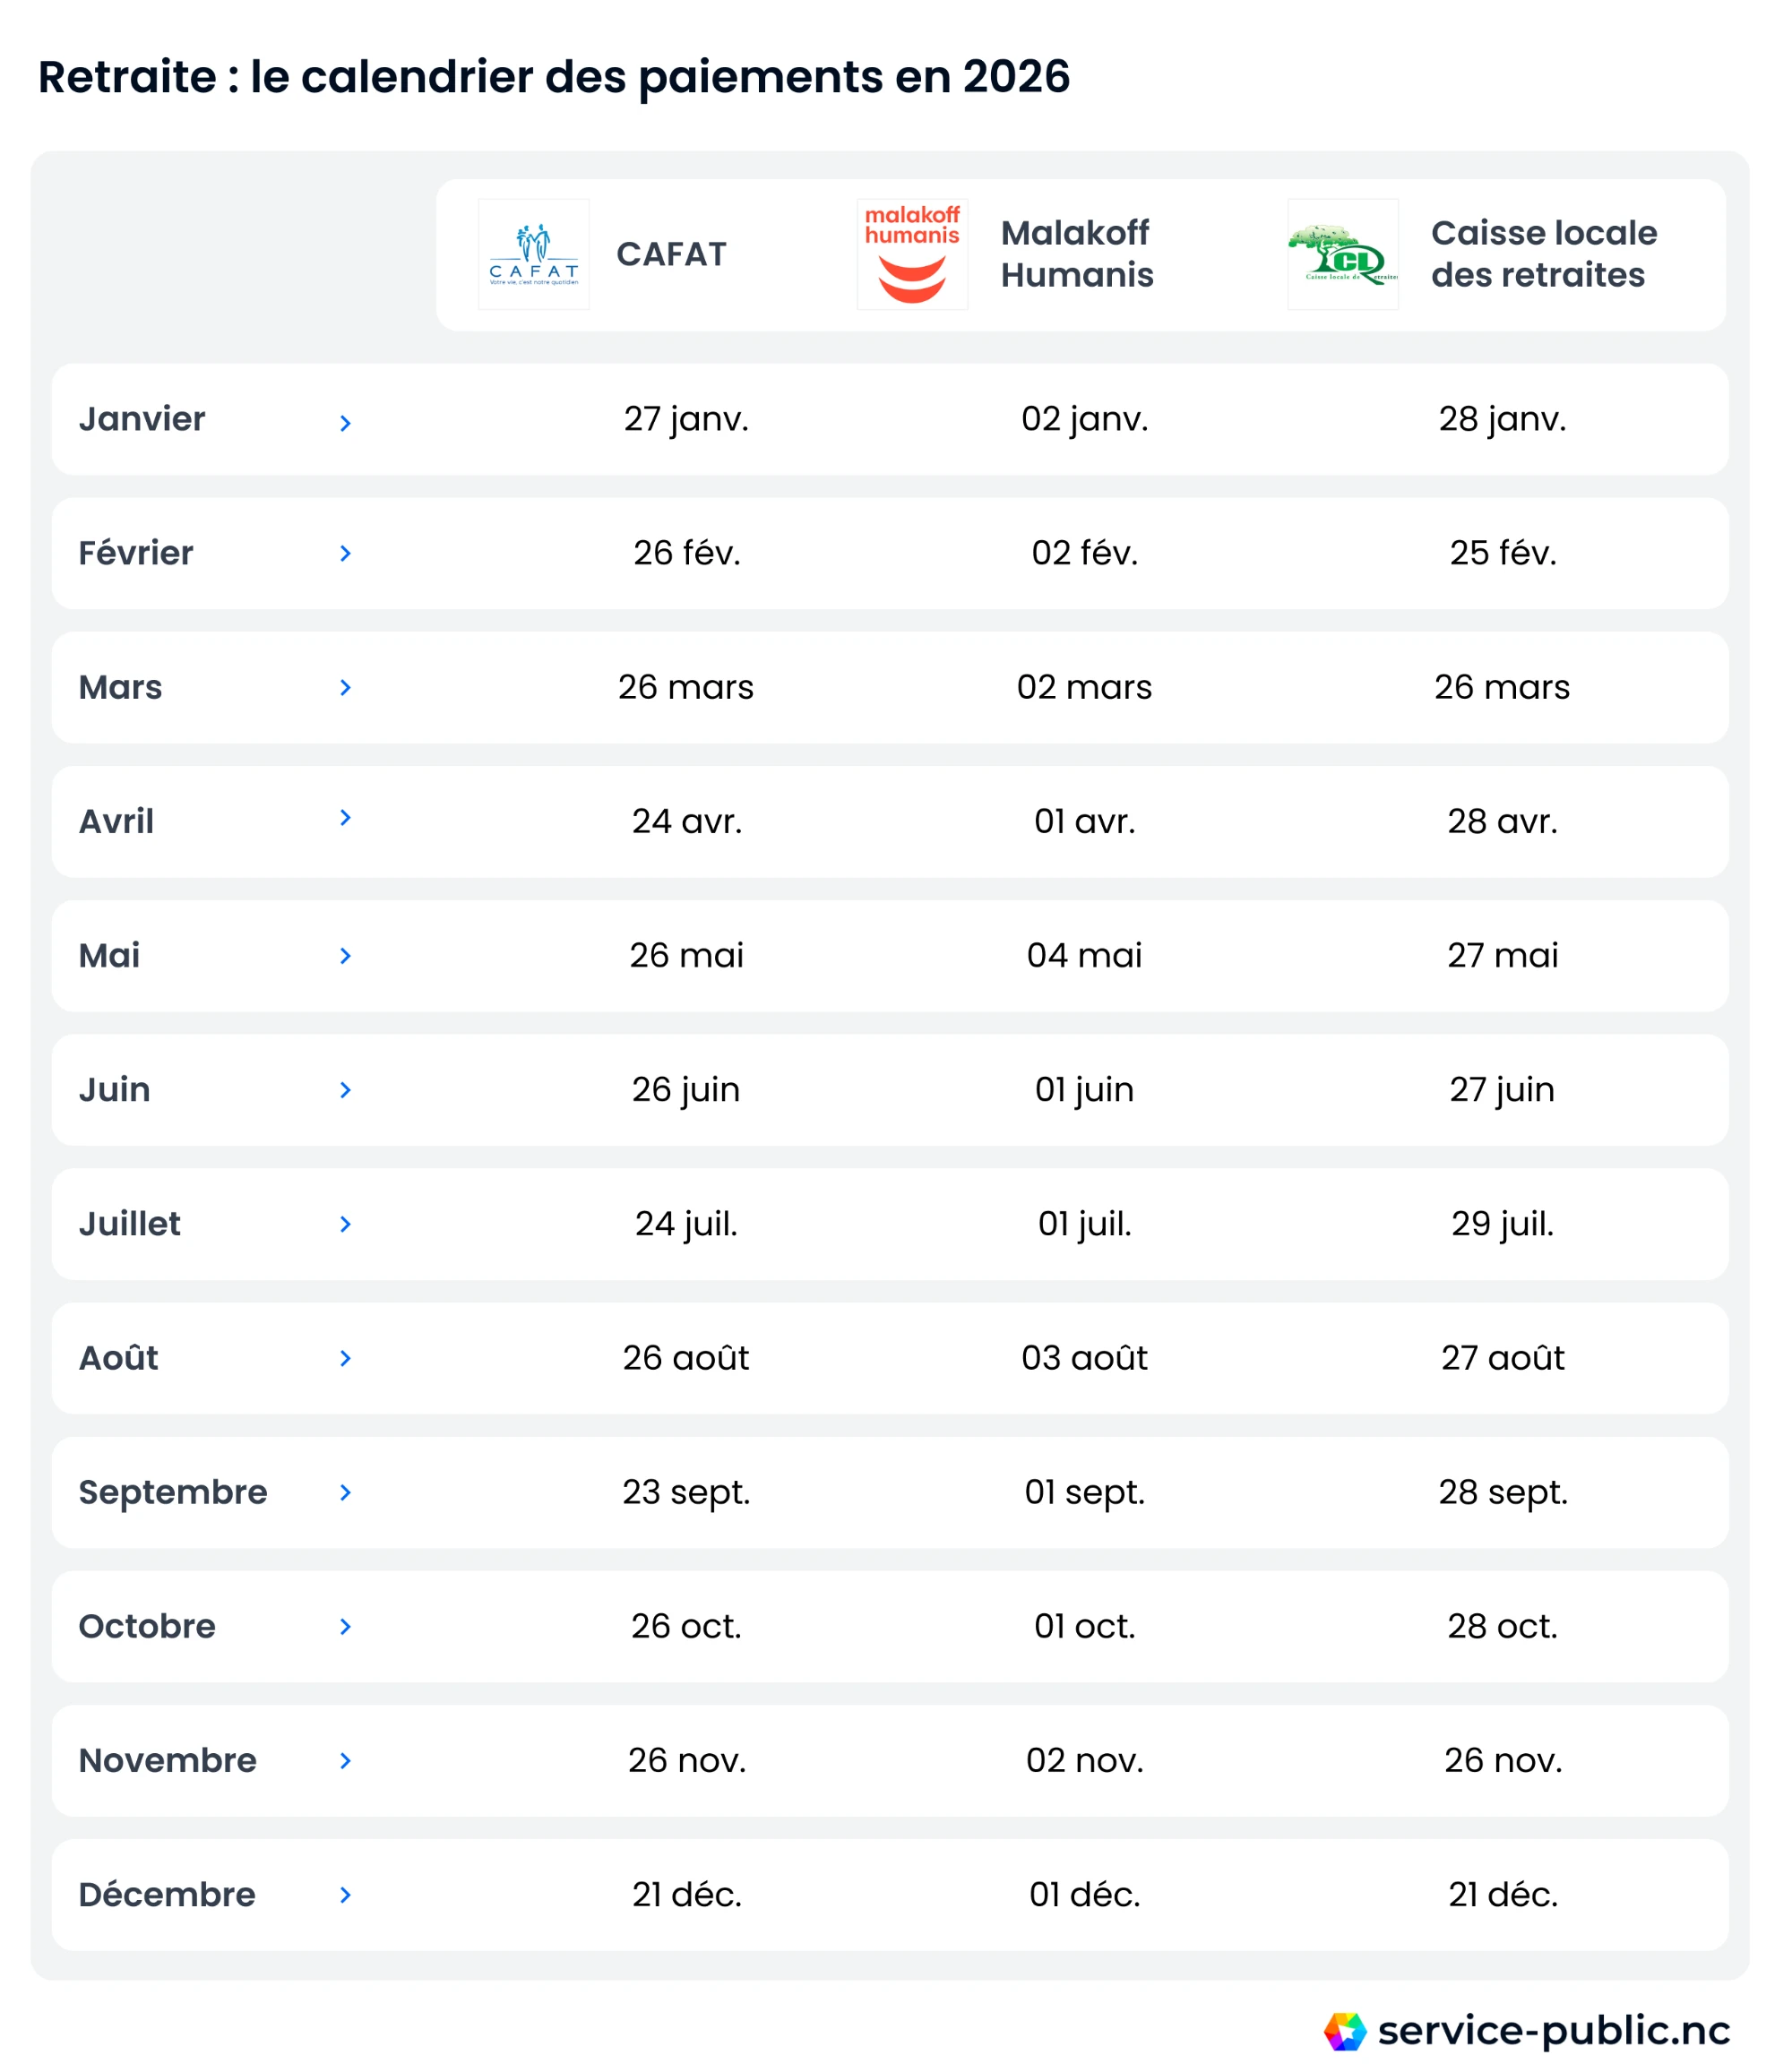Select the CAFAT 27 janv. date cell
This screenshot has height=2072, width=1792.
tap(686, 419)
